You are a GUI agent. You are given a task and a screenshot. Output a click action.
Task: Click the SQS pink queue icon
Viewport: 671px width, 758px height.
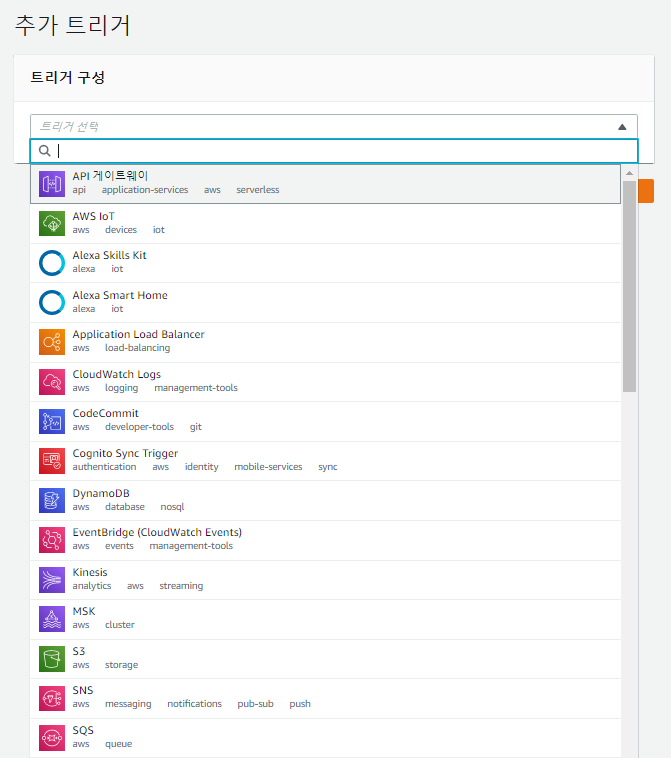click(x=52, y=738)
